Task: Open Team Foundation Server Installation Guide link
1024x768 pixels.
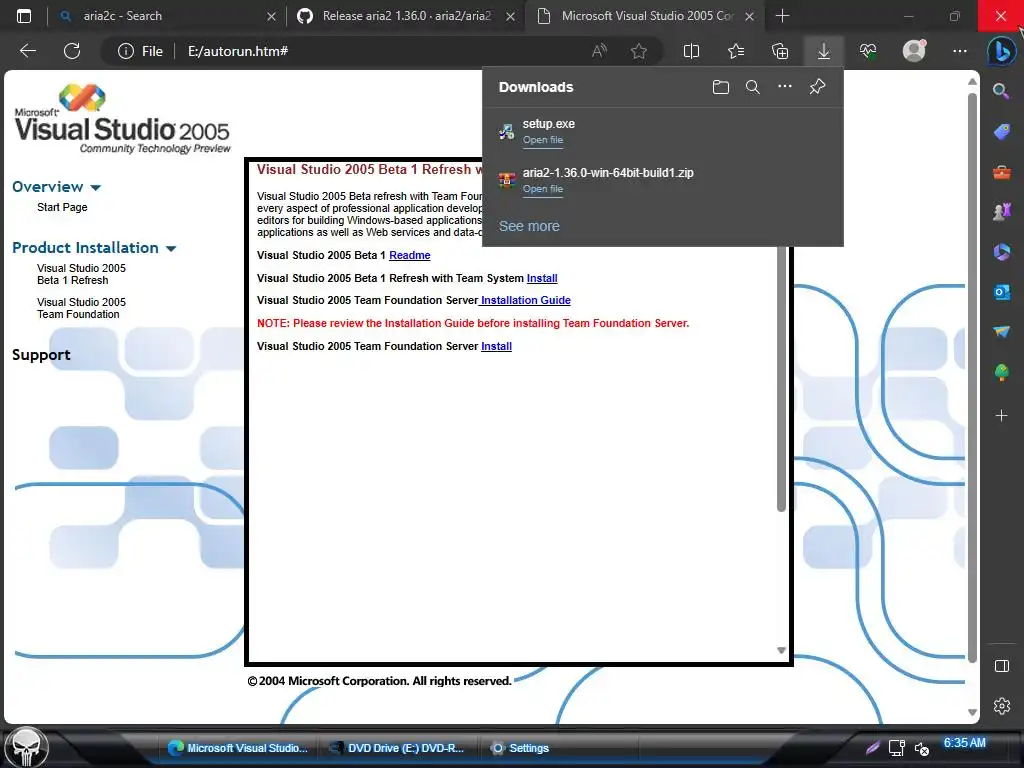Action: (x=525, y=300)
